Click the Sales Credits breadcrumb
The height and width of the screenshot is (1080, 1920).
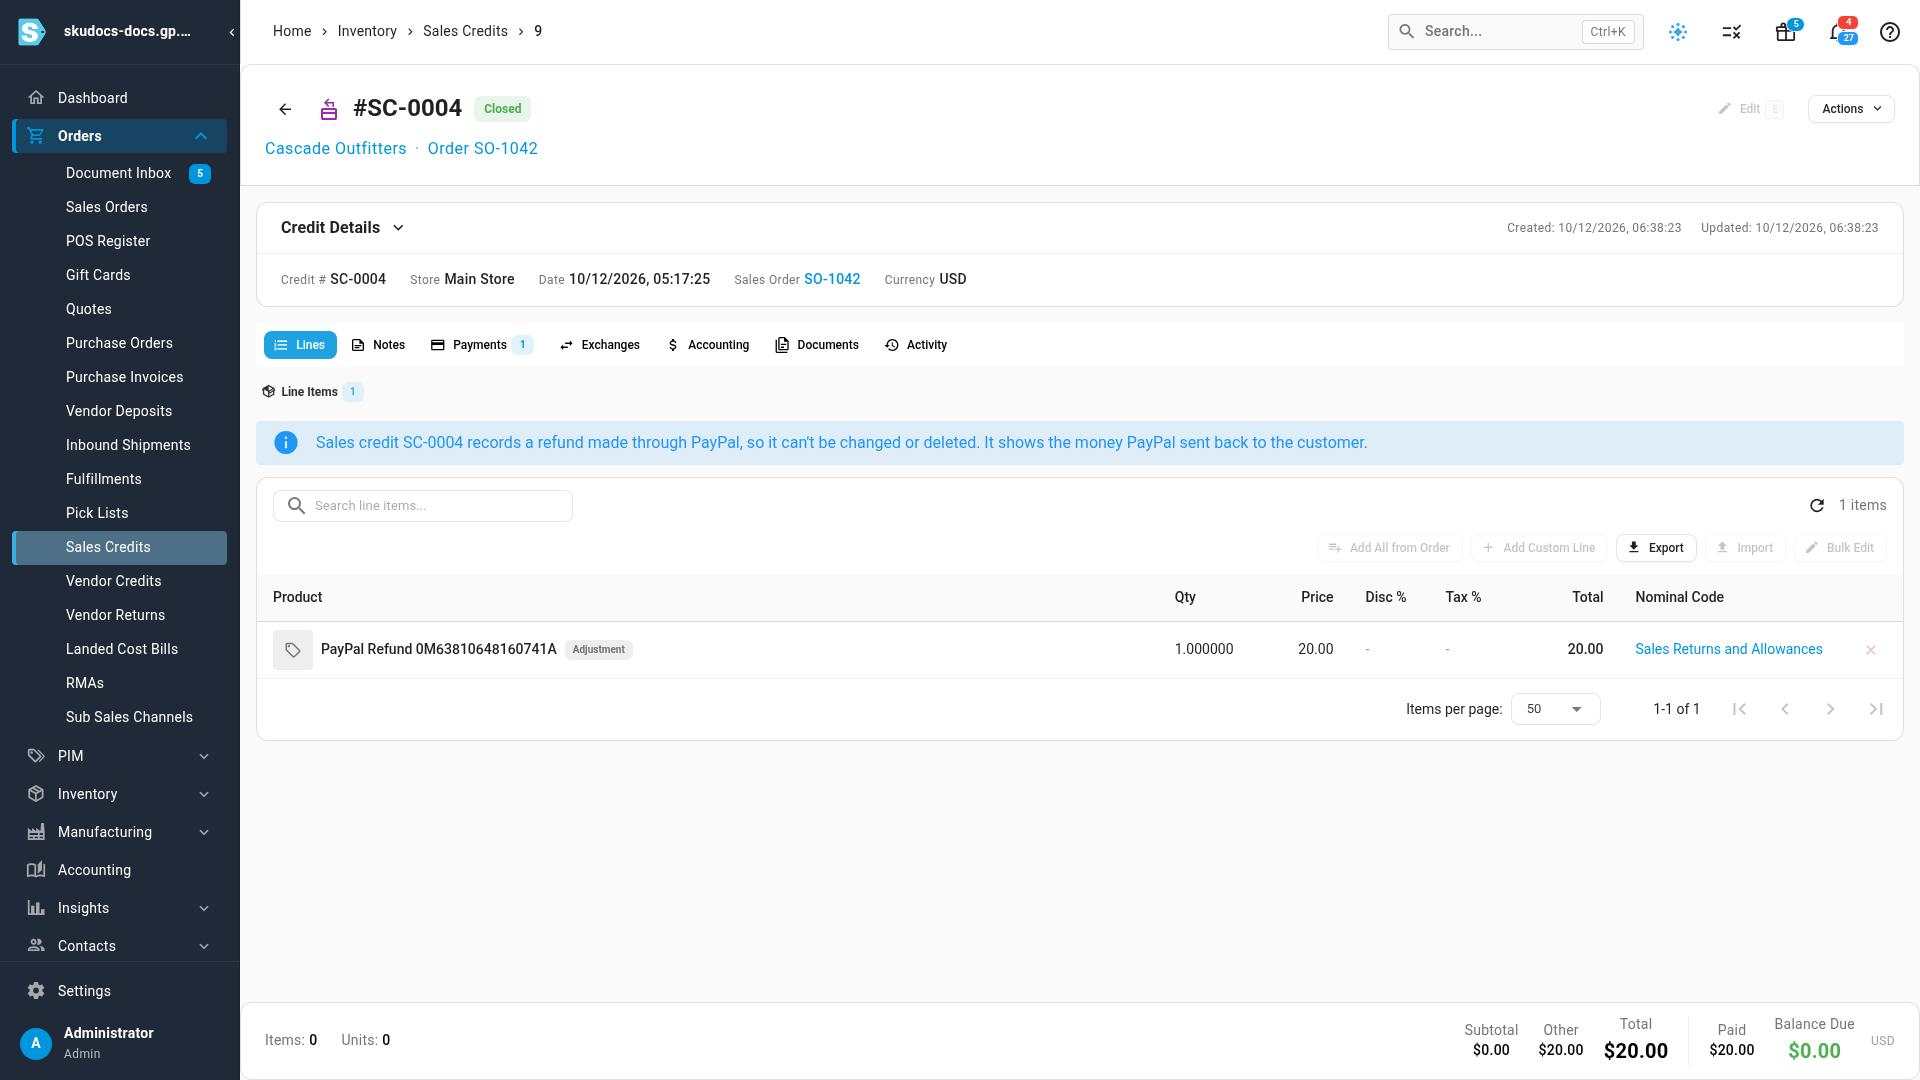click(x=465, y=32)
